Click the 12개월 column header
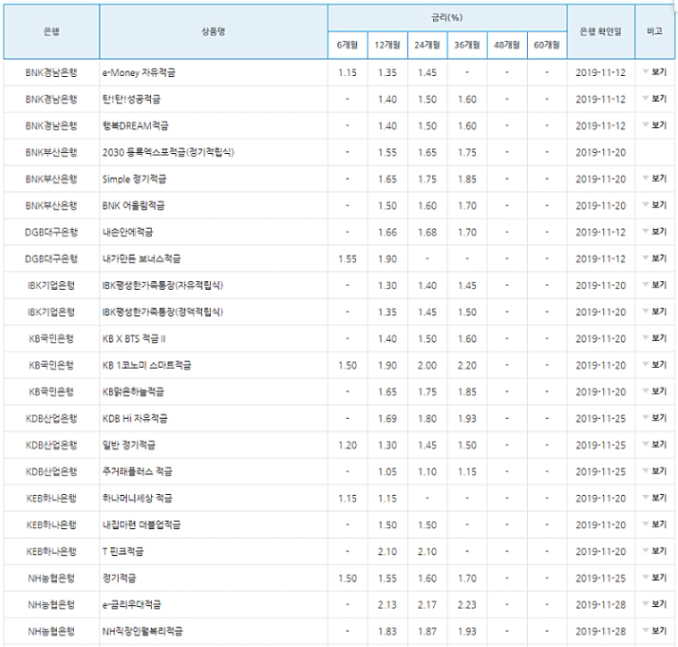678x647 pixels. click(x=387, y=45)
